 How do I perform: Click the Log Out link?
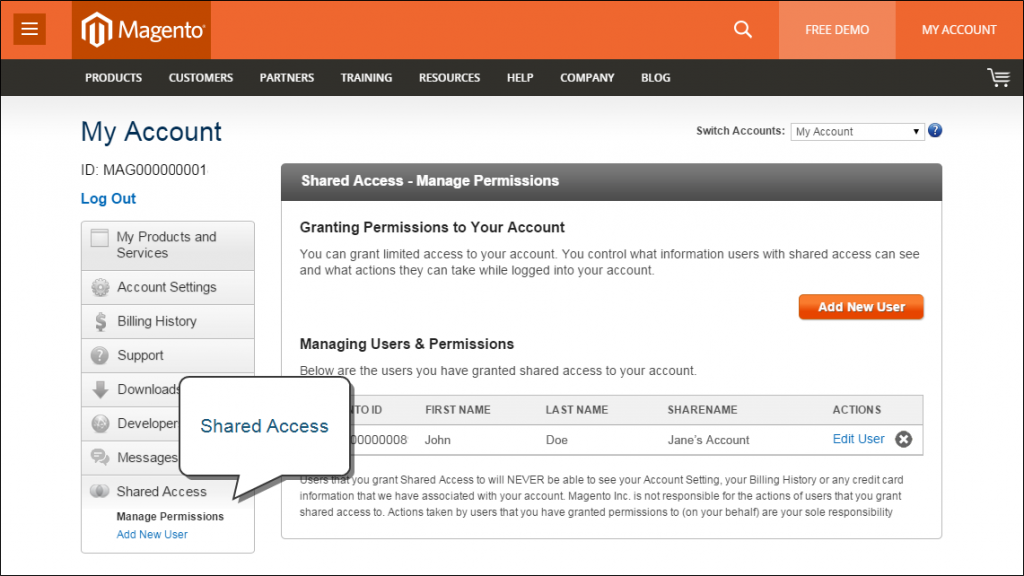point(108,199)
